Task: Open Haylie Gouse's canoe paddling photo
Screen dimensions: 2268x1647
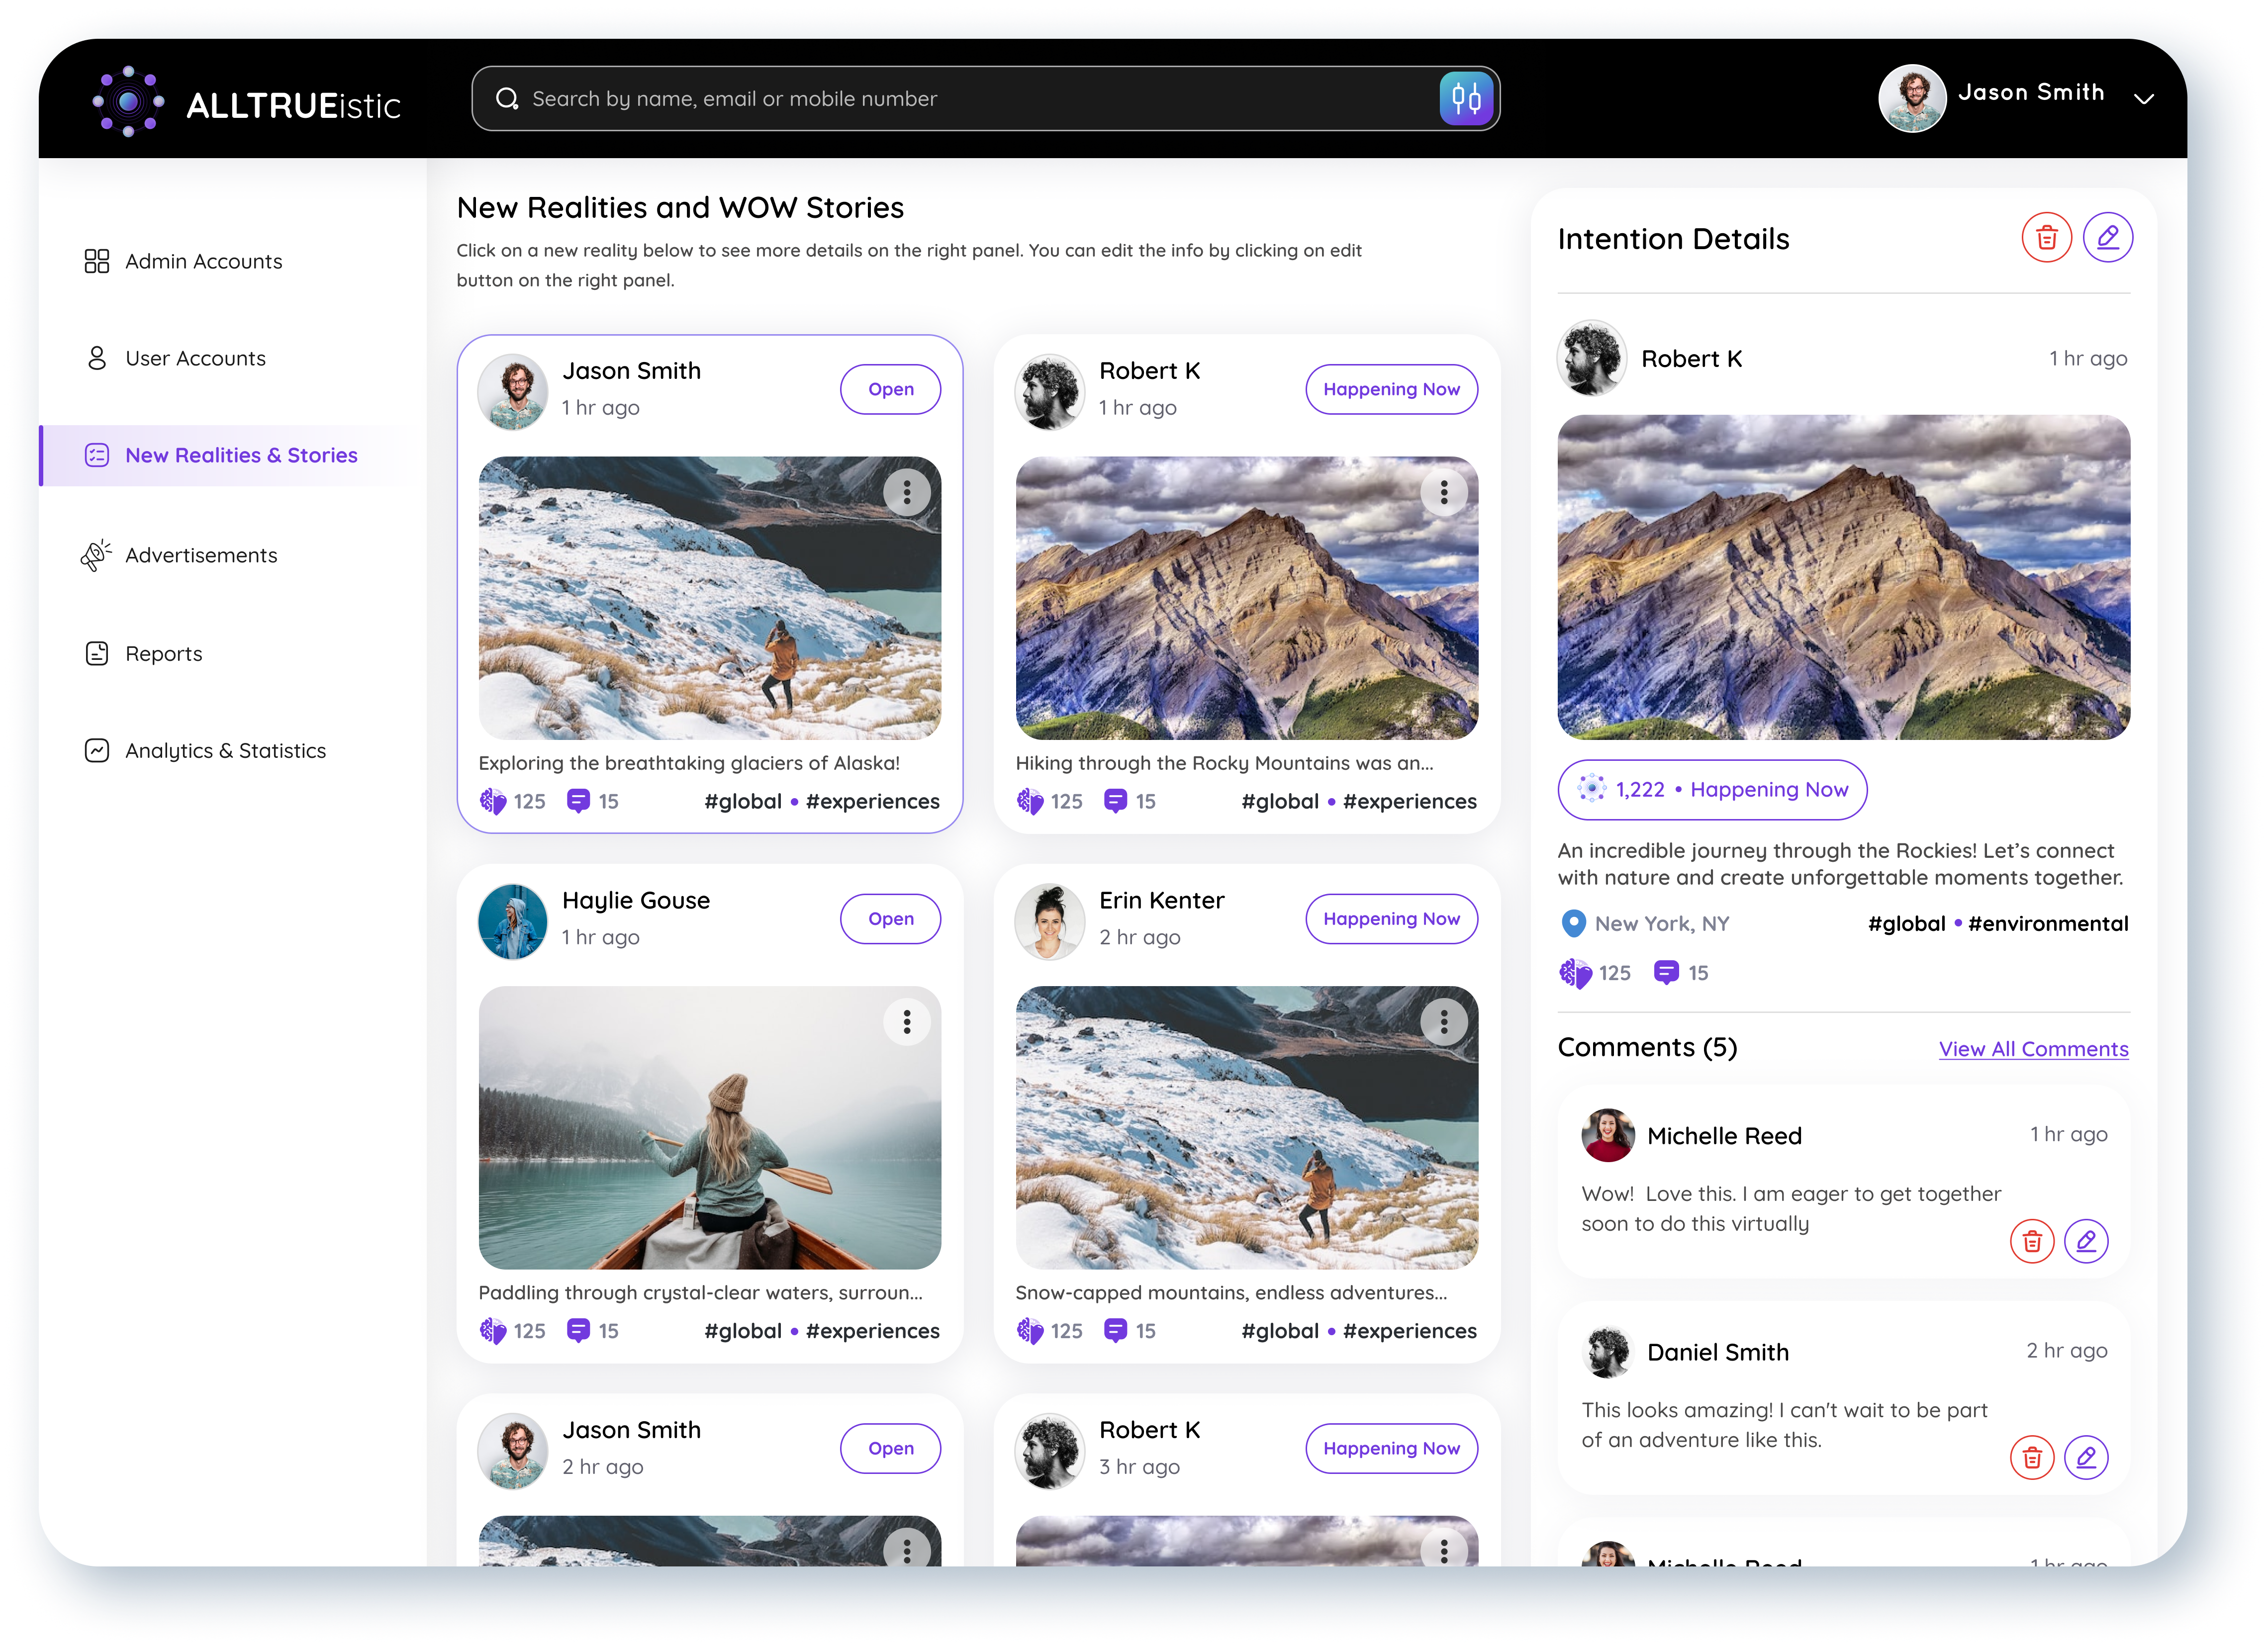Action: coord(709,1127)
